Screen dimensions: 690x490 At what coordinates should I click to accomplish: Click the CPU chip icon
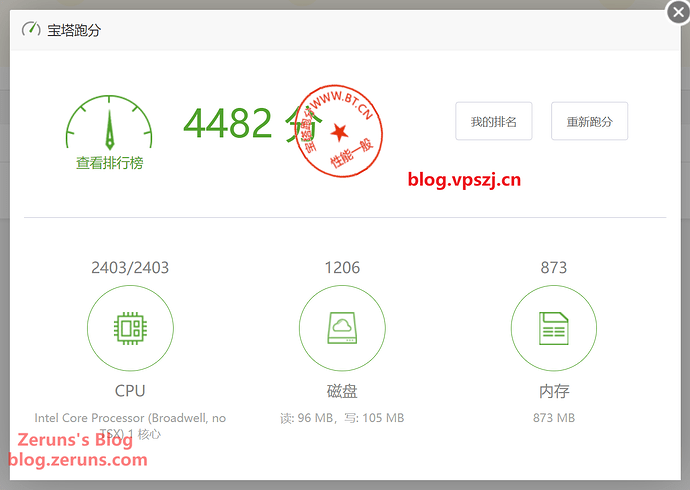click(130, 328)
